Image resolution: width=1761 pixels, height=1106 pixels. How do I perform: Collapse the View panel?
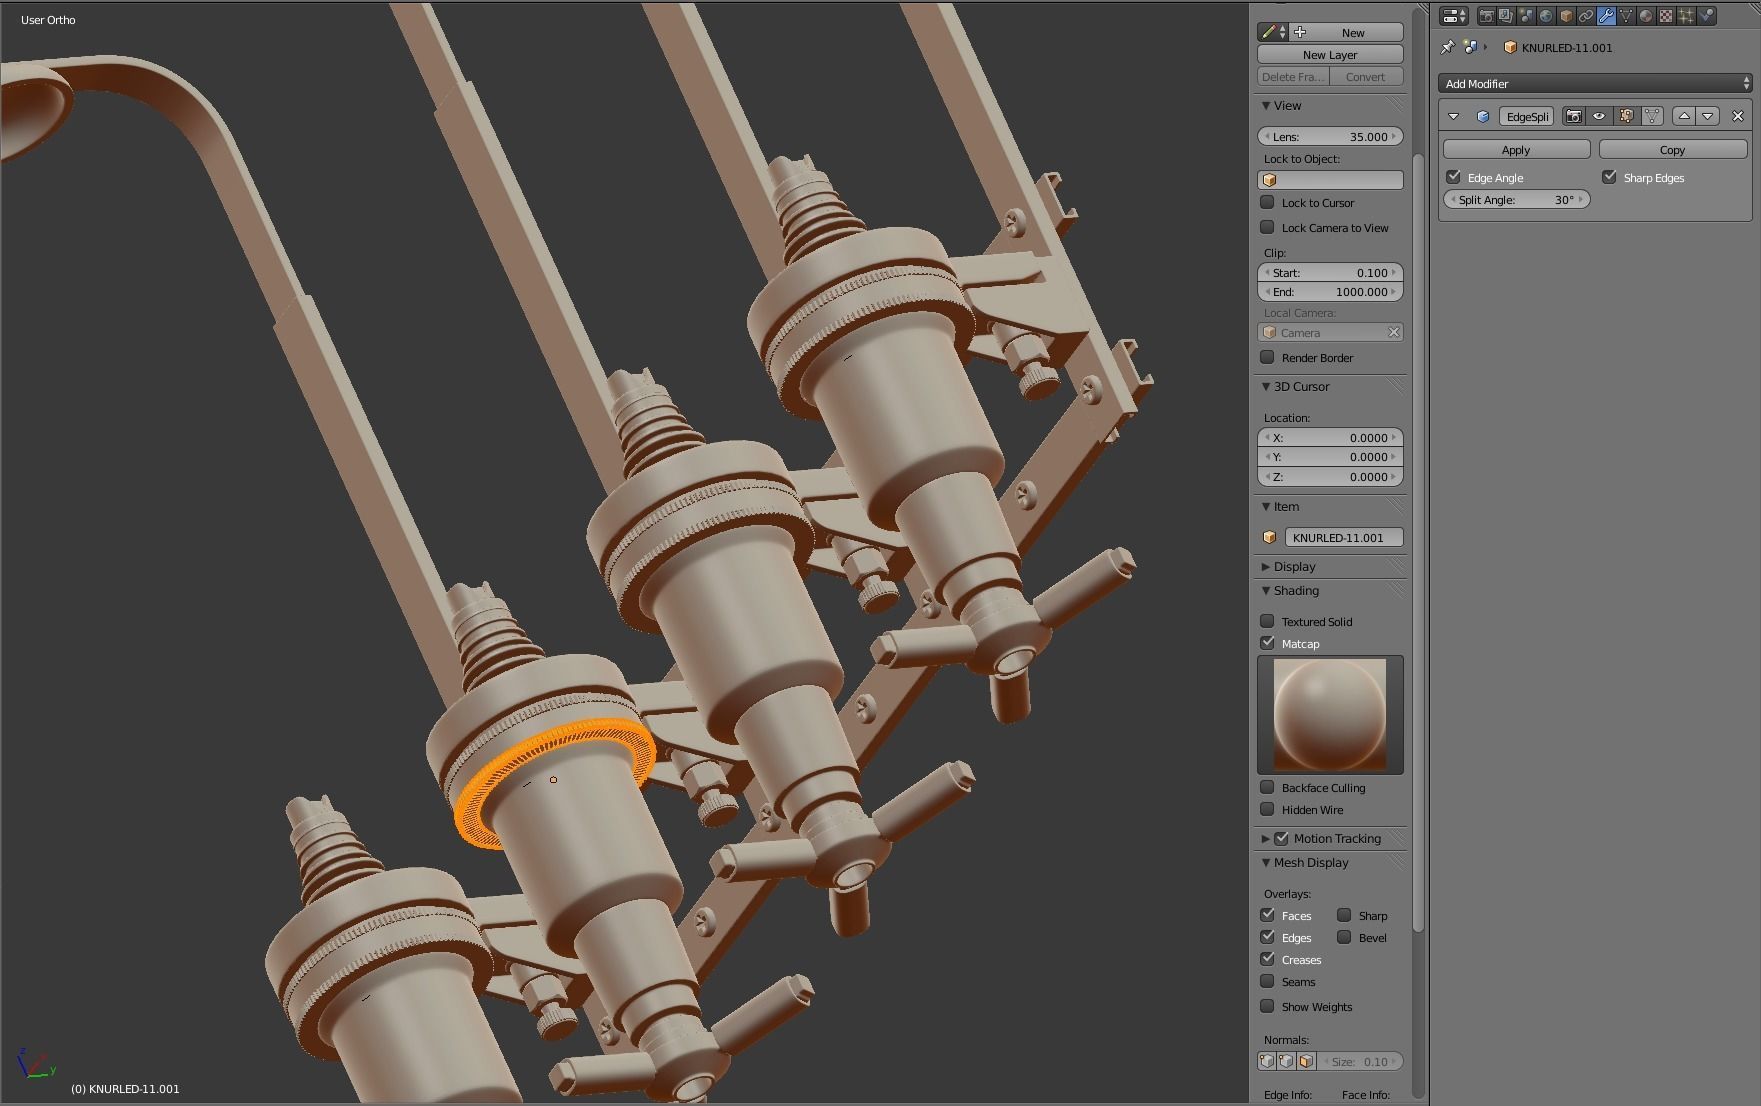click(1266, 106)
